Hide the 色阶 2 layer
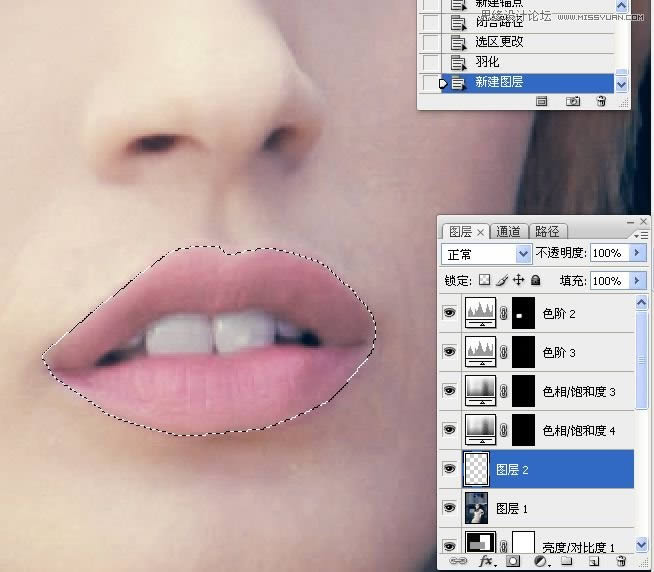Screen dimensions: 654x572 [x=450, y=314]
